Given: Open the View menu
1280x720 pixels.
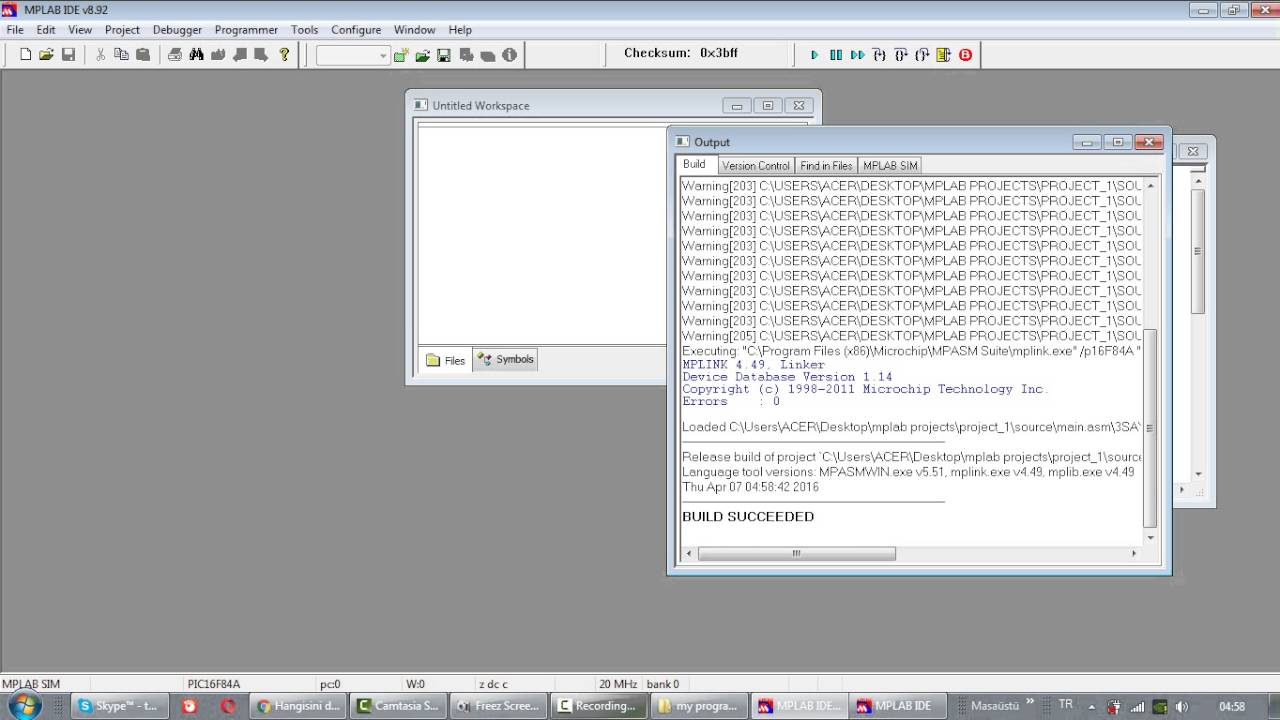Looking at the screenshot, I should pos(80,30).
